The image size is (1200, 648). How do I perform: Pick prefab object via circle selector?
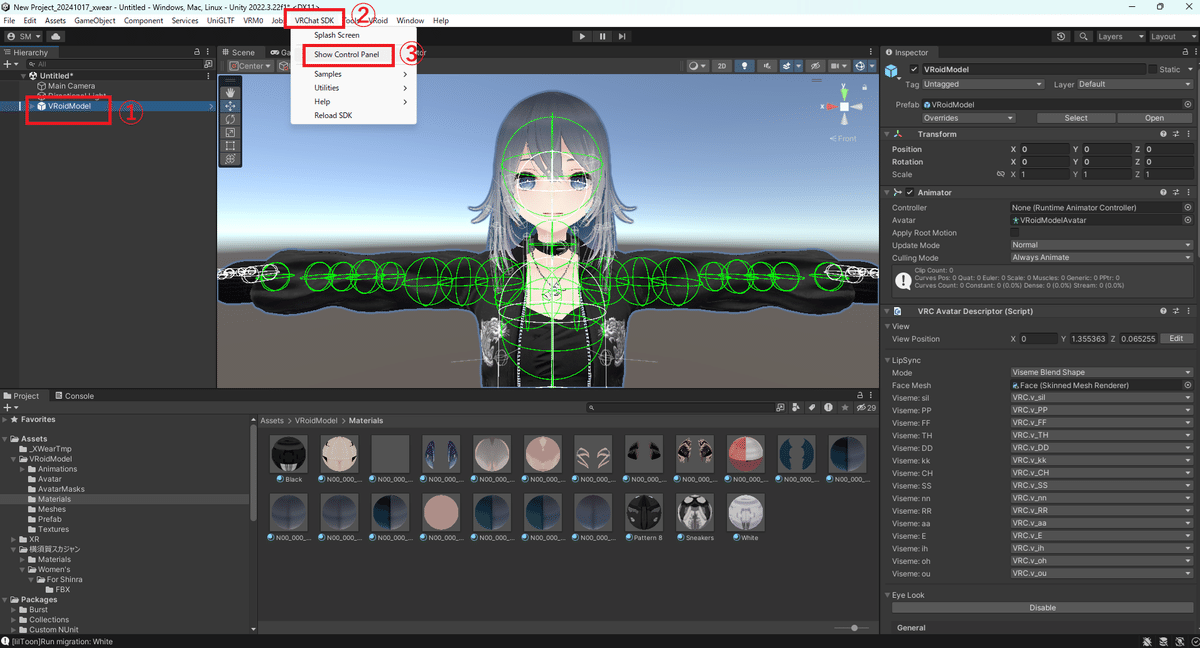point(1188,104)
